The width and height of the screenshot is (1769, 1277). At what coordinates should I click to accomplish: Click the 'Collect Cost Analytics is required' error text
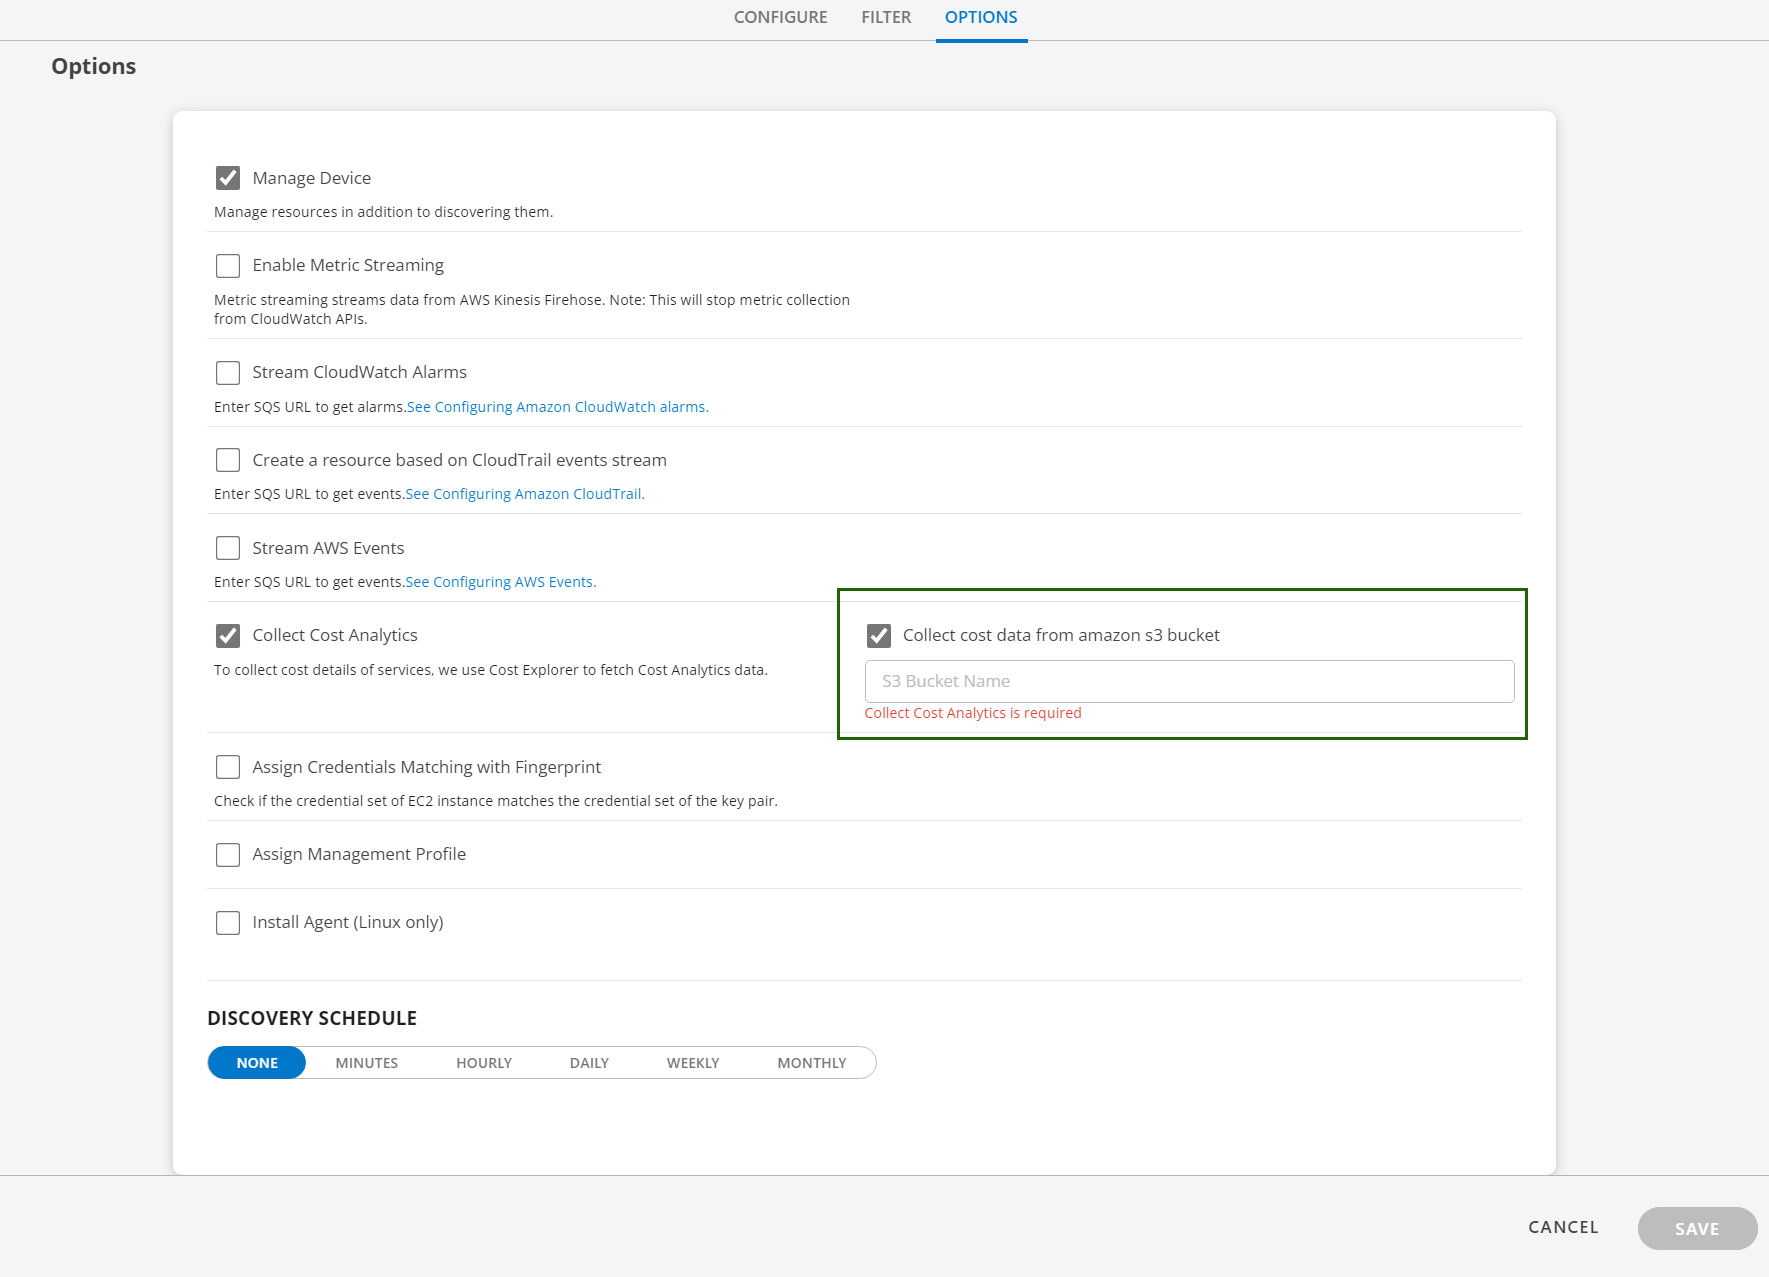973,713
